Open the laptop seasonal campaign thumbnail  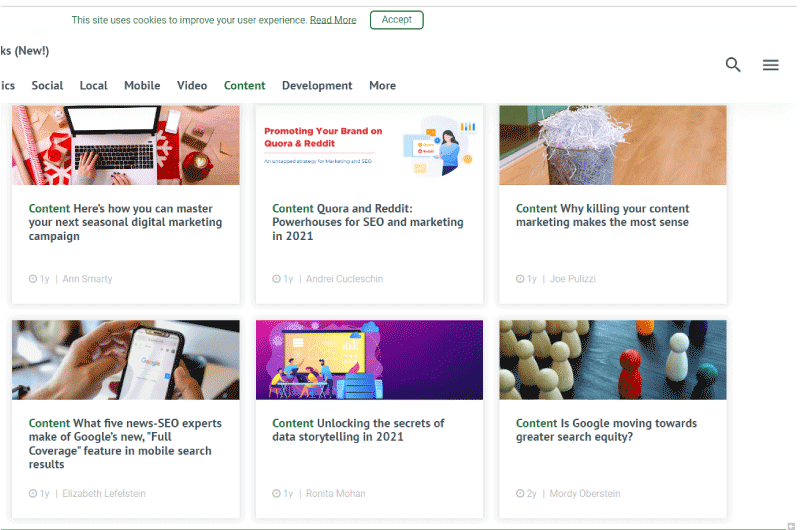point(126,145)
